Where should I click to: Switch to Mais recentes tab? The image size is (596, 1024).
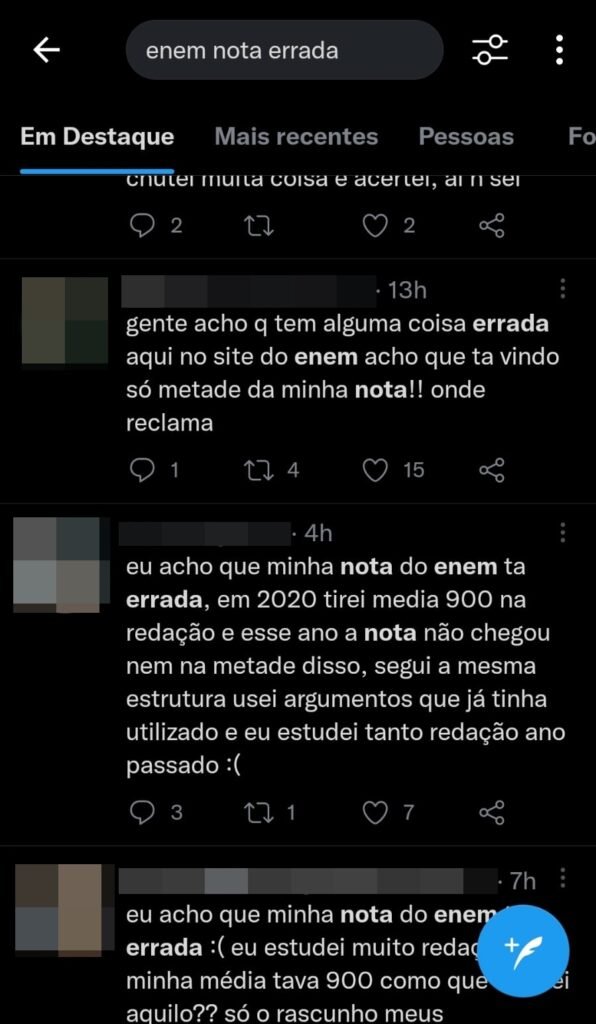point(296,136)
